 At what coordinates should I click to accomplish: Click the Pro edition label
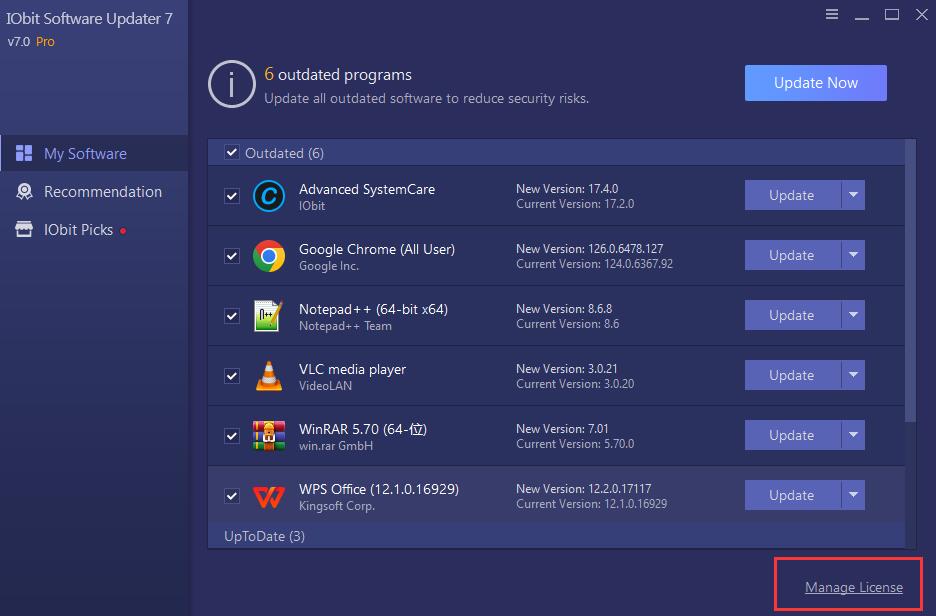[x=45, y=42]
